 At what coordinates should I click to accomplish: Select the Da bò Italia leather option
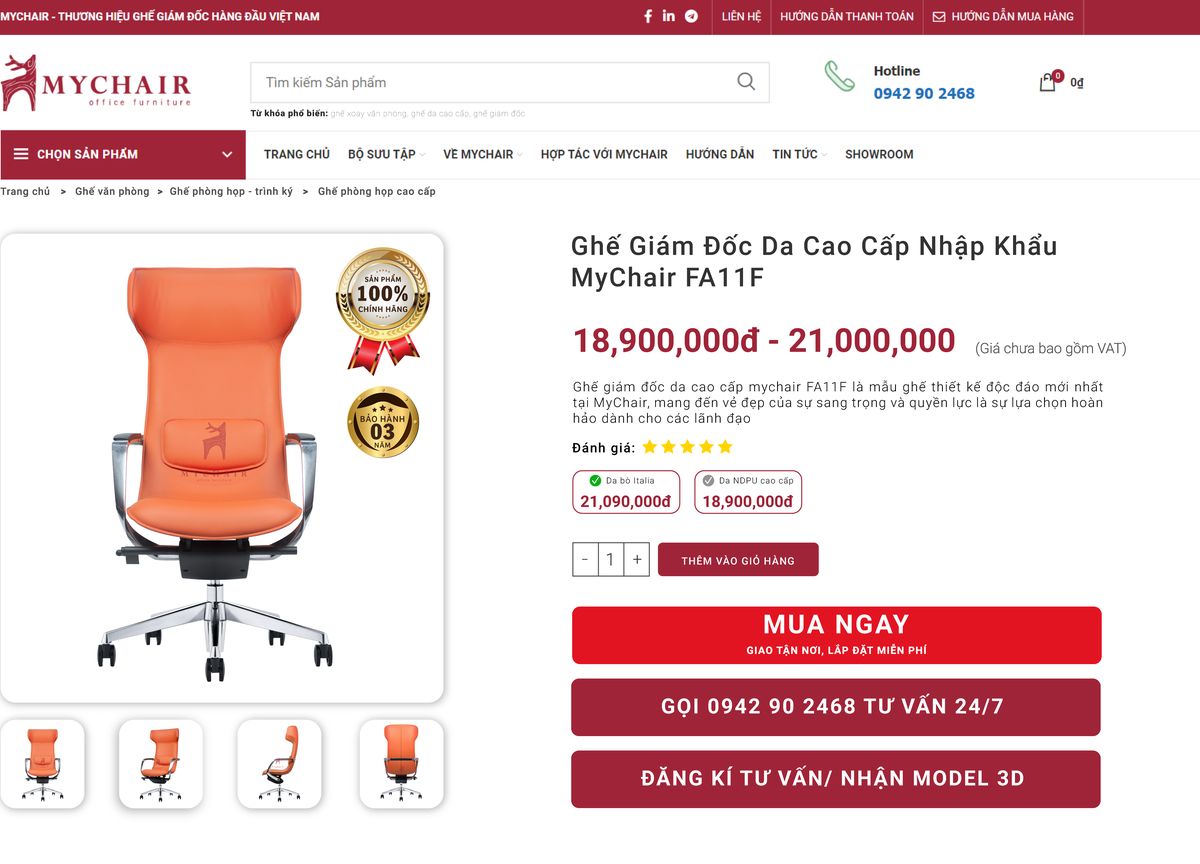tap(626, 492)
